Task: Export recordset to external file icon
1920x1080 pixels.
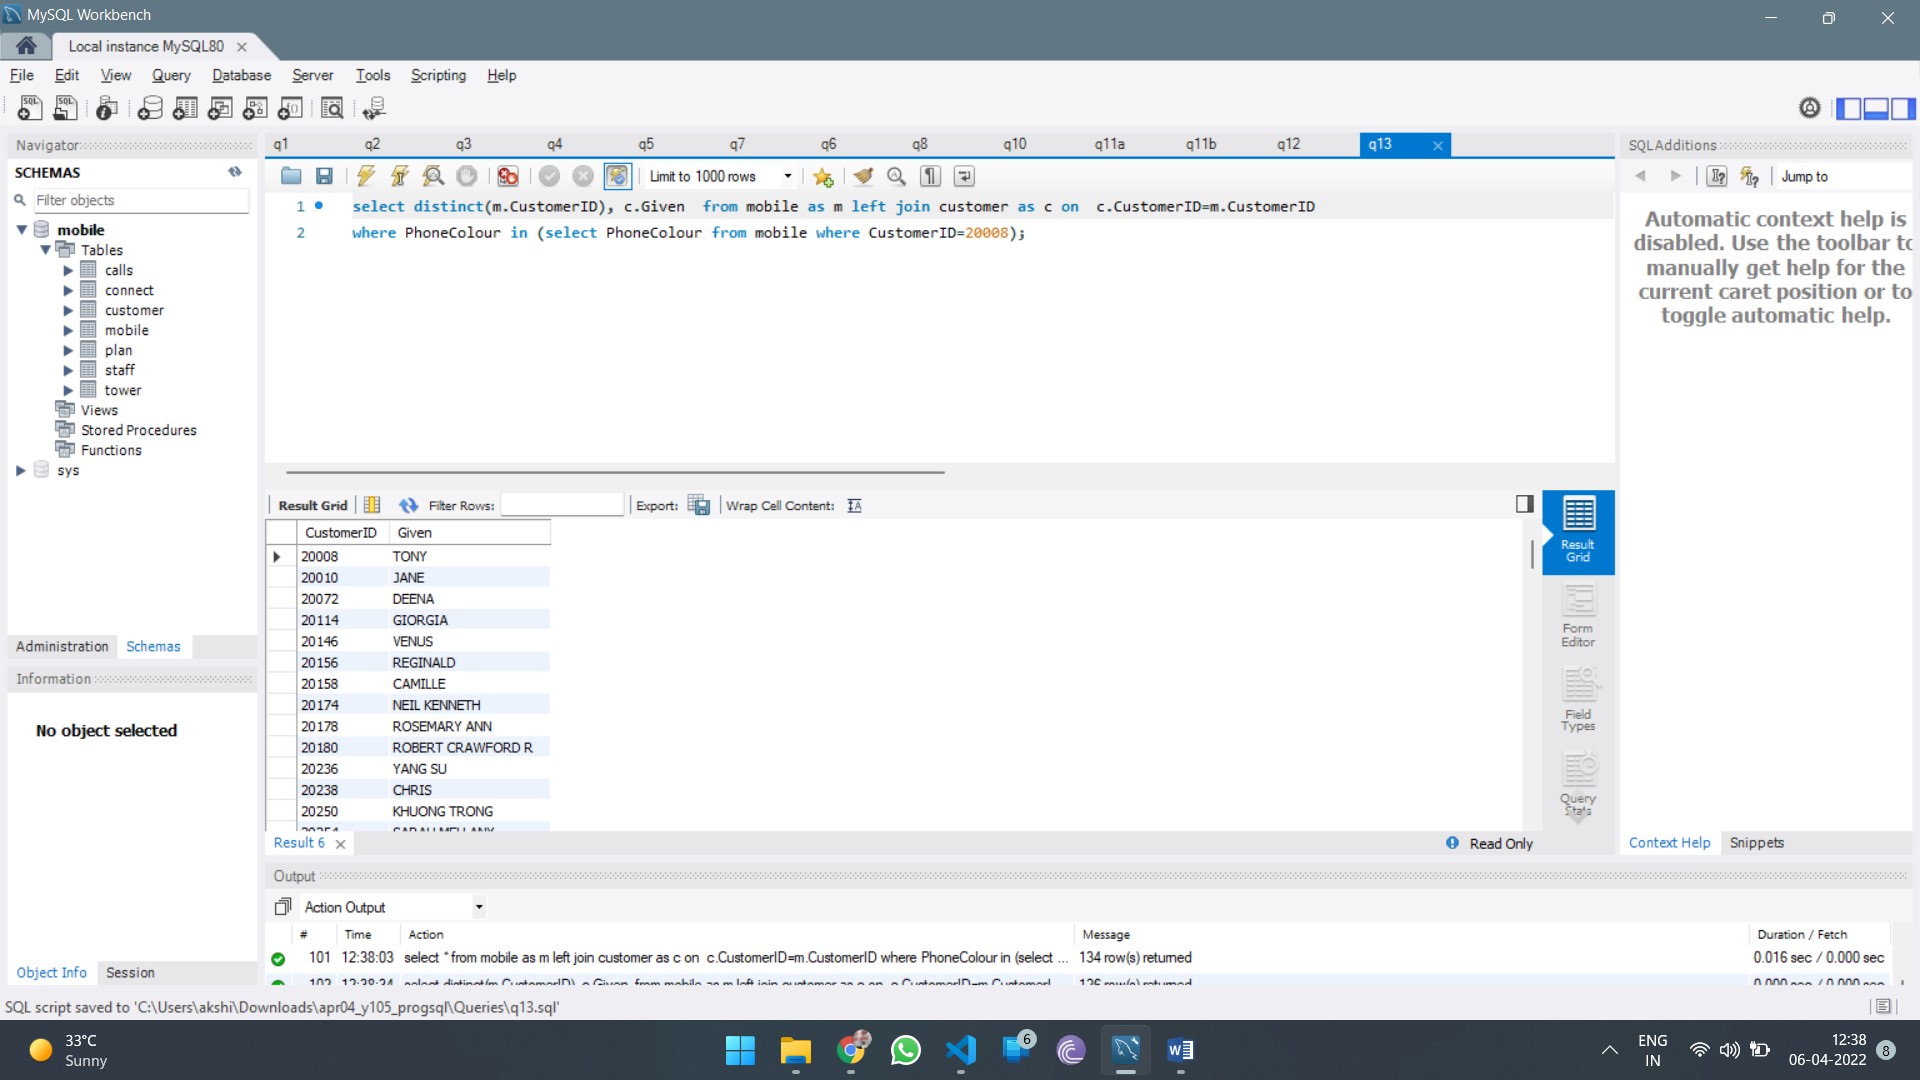Action: [x=699, y=505]
